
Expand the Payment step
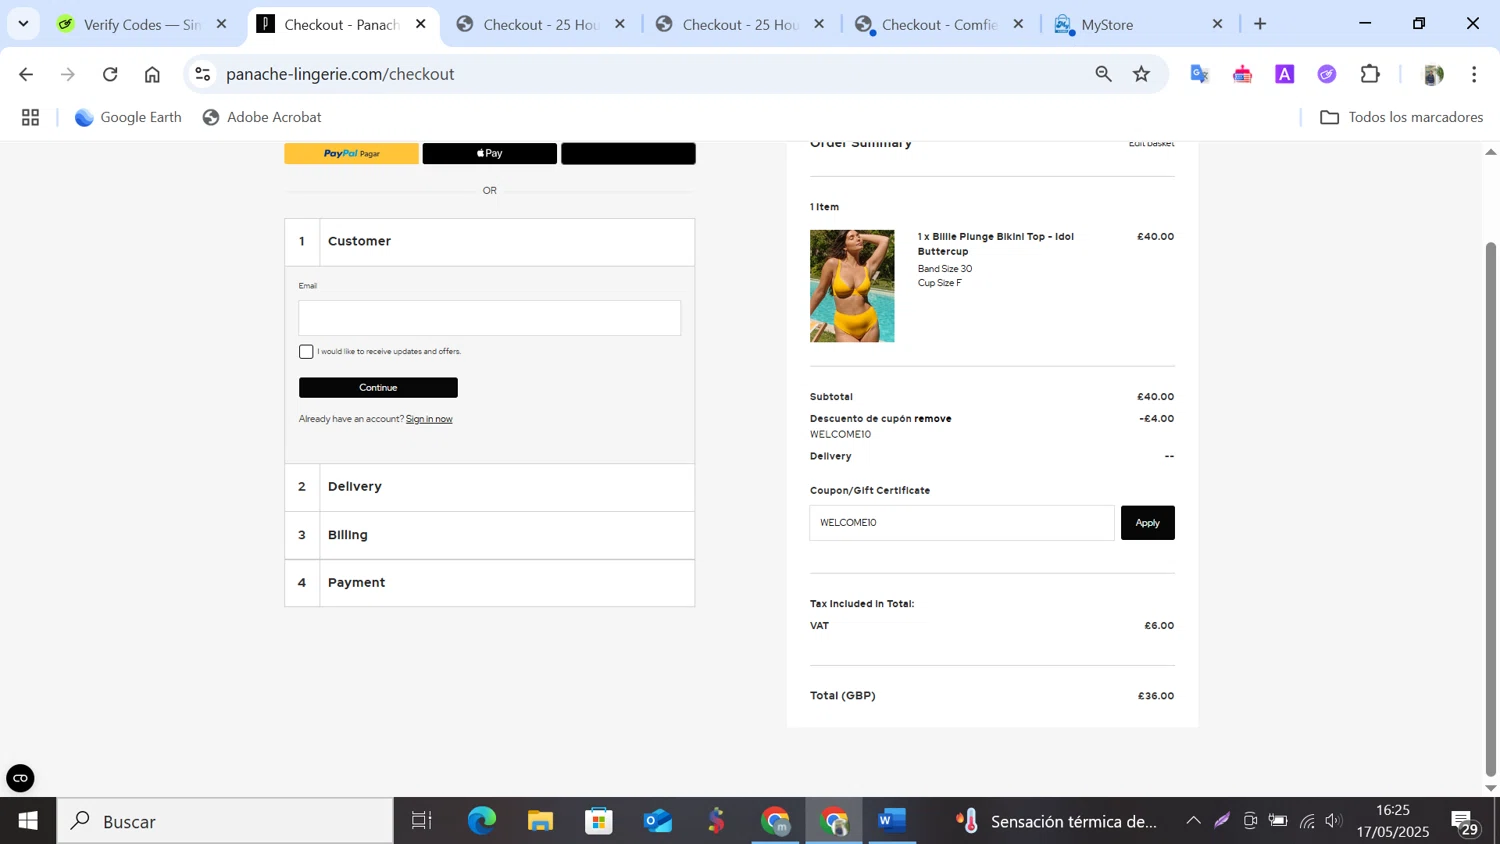click(489, 583)
